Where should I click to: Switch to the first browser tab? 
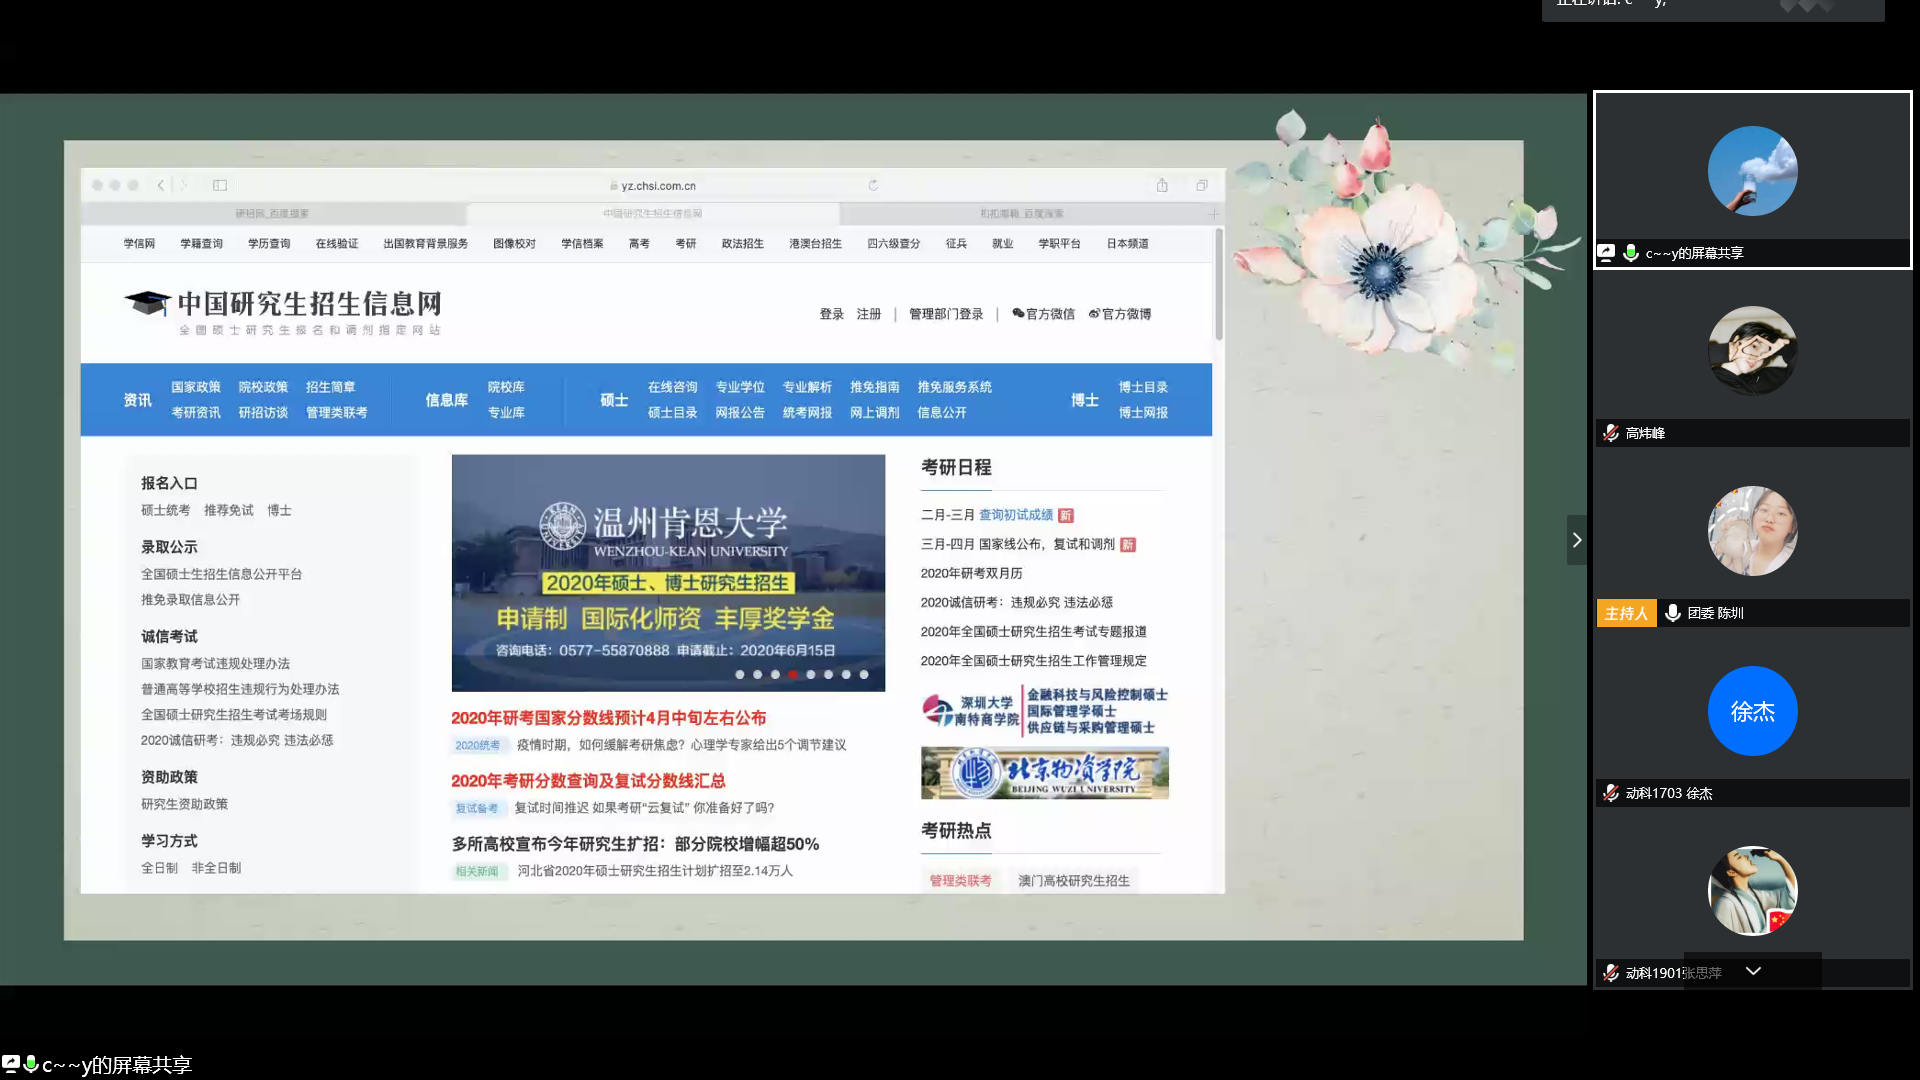272,214
